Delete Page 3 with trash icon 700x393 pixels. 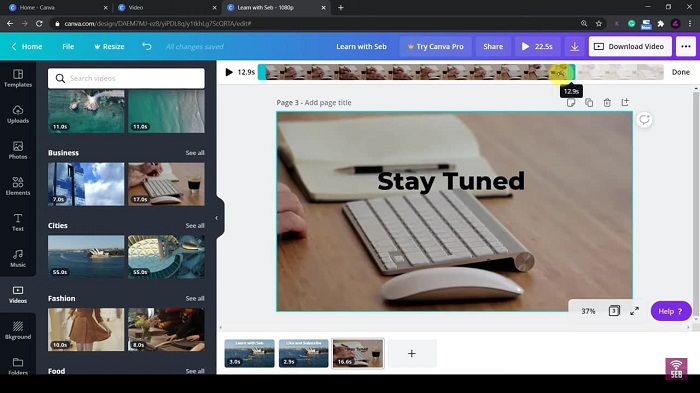[x=607, y=103]
